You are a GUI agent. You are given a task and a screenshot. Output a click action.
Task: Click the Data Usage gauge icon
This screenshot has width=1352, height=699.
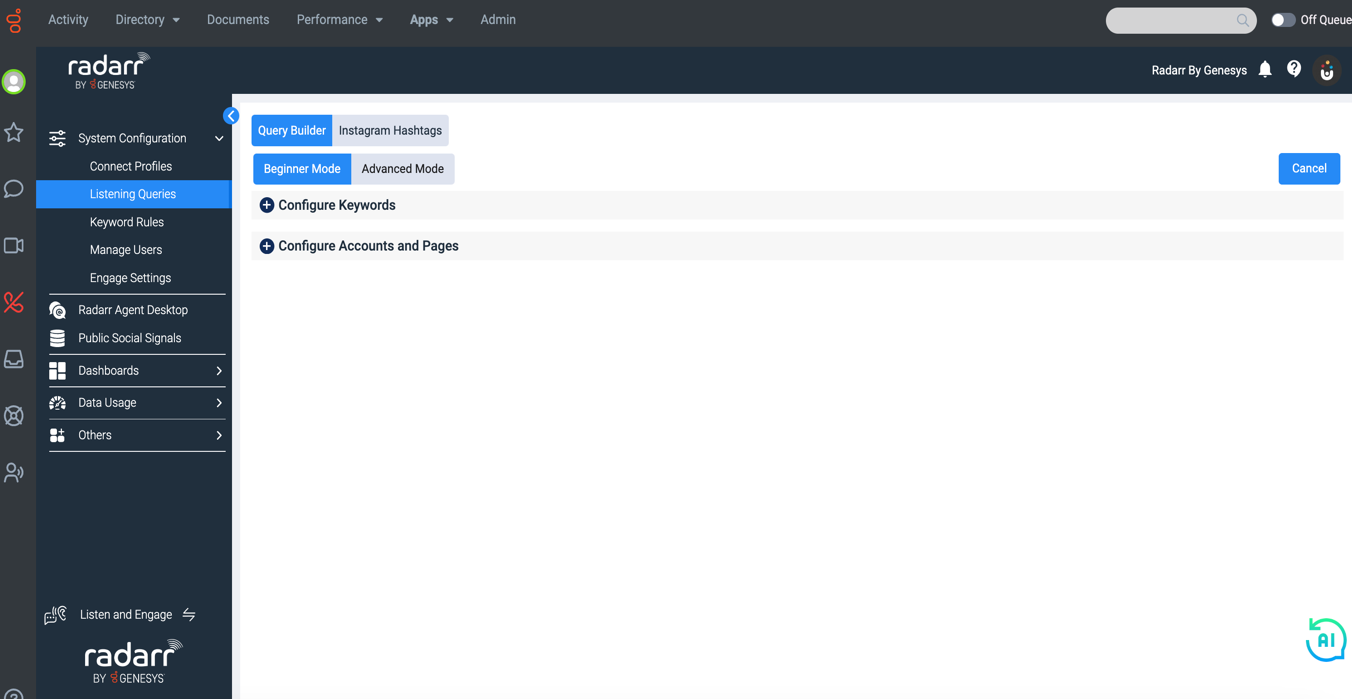pos(57,403)
